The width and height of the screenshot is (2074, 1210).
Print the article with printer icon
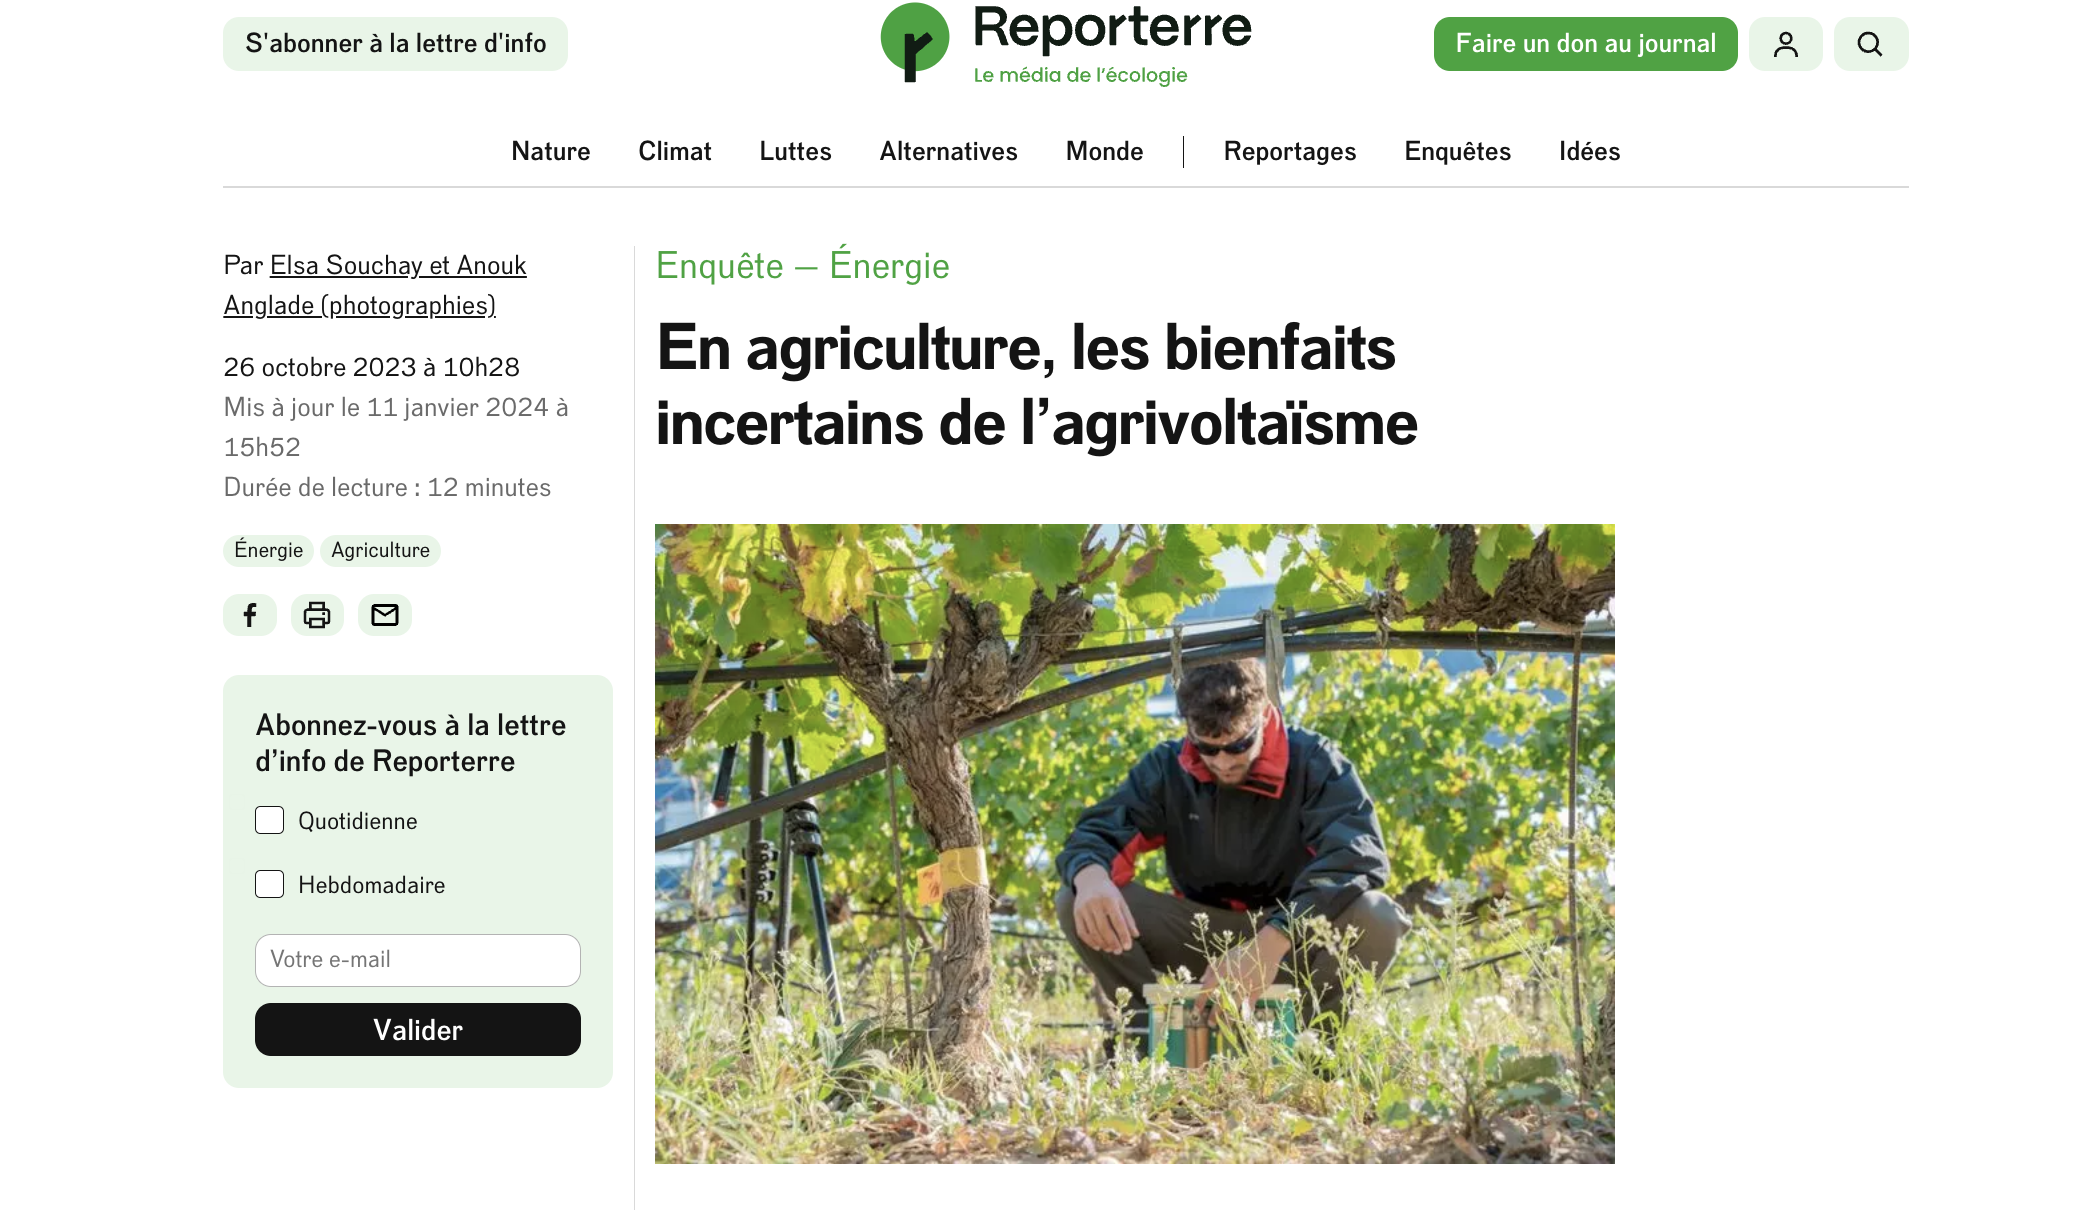317,615
